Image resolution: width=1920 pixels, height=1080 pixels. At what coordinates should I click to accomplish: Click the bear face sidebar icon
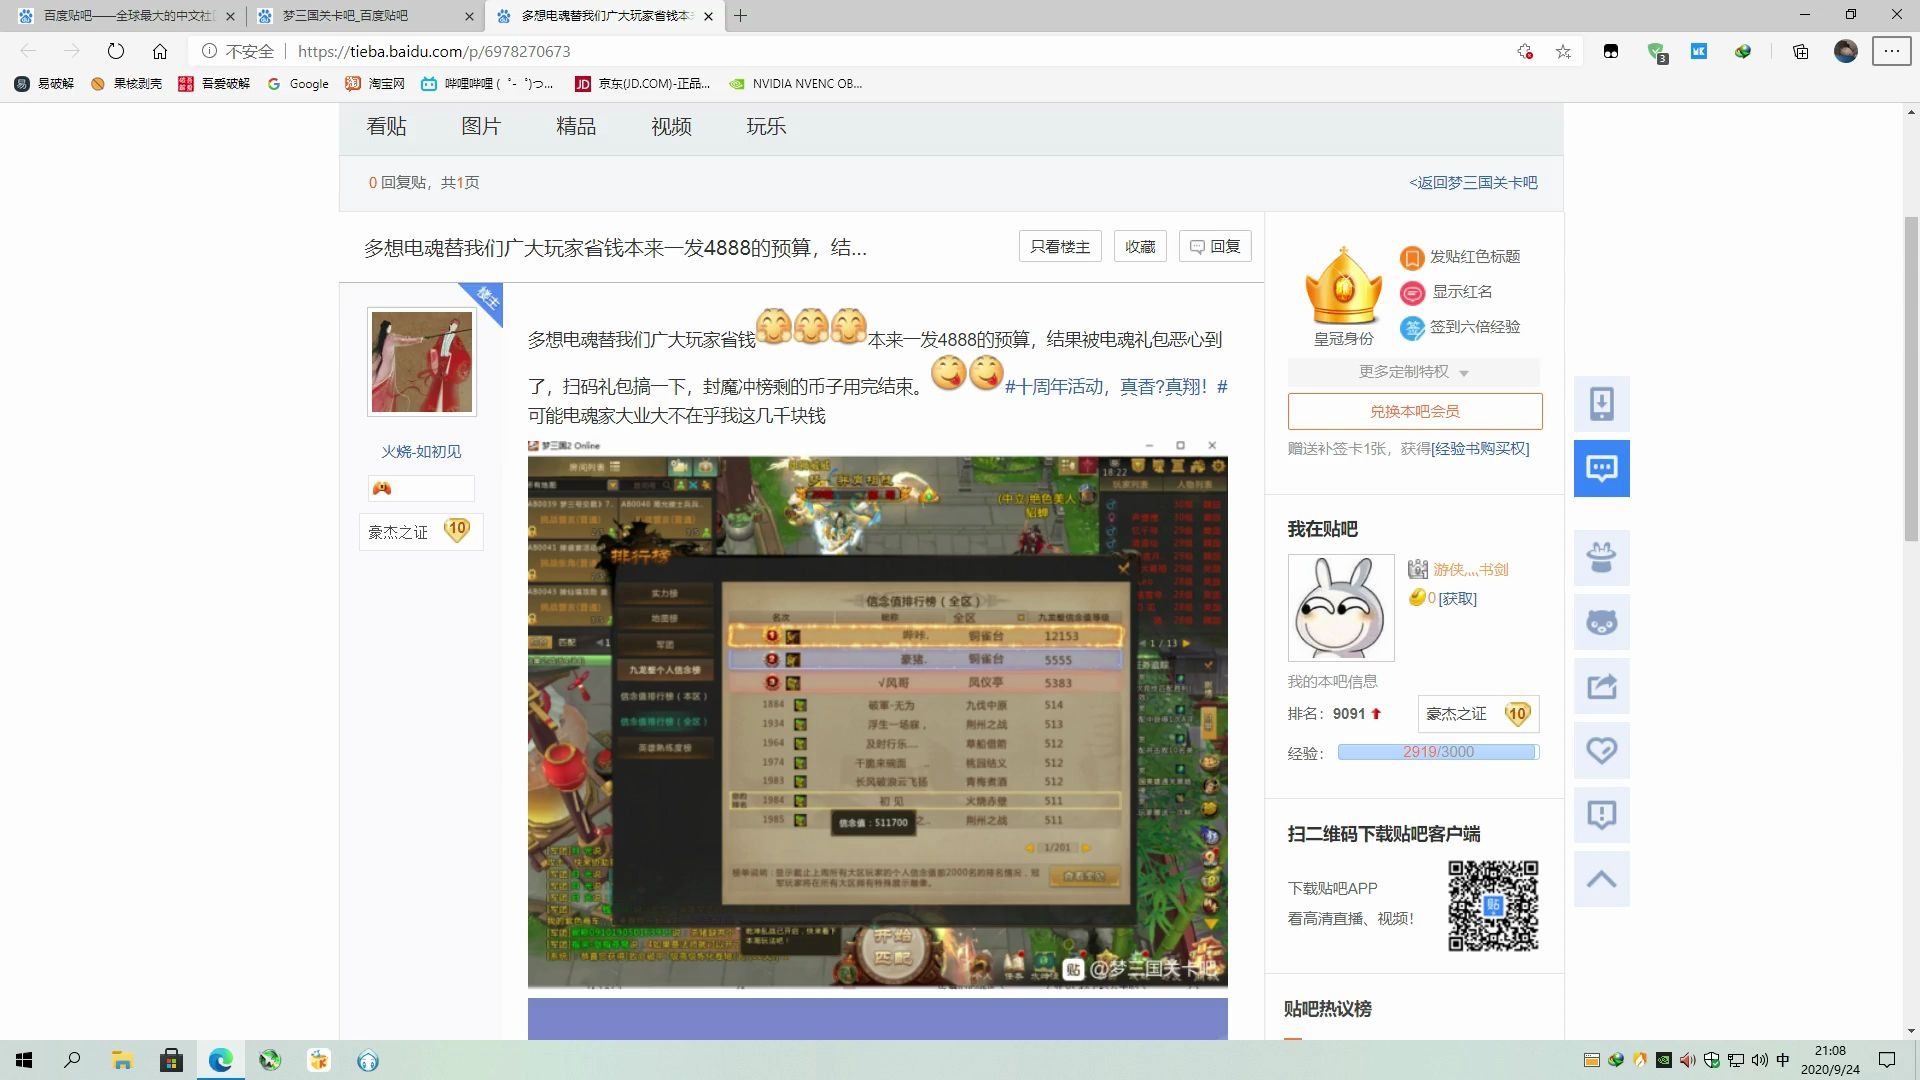(x=1602, y=622)
